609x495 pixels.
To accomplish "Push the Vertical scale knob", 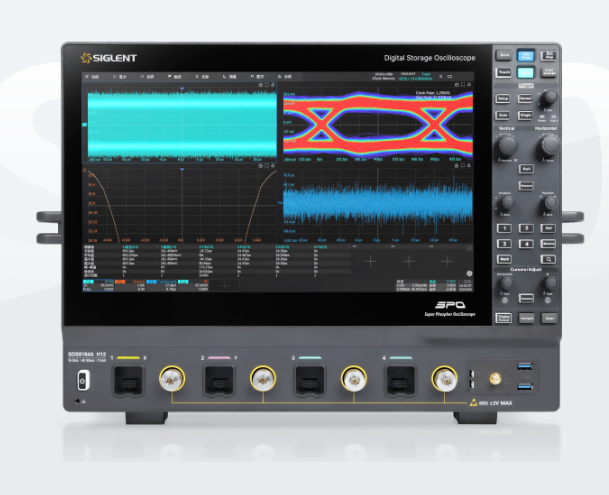I will [508, 147].
